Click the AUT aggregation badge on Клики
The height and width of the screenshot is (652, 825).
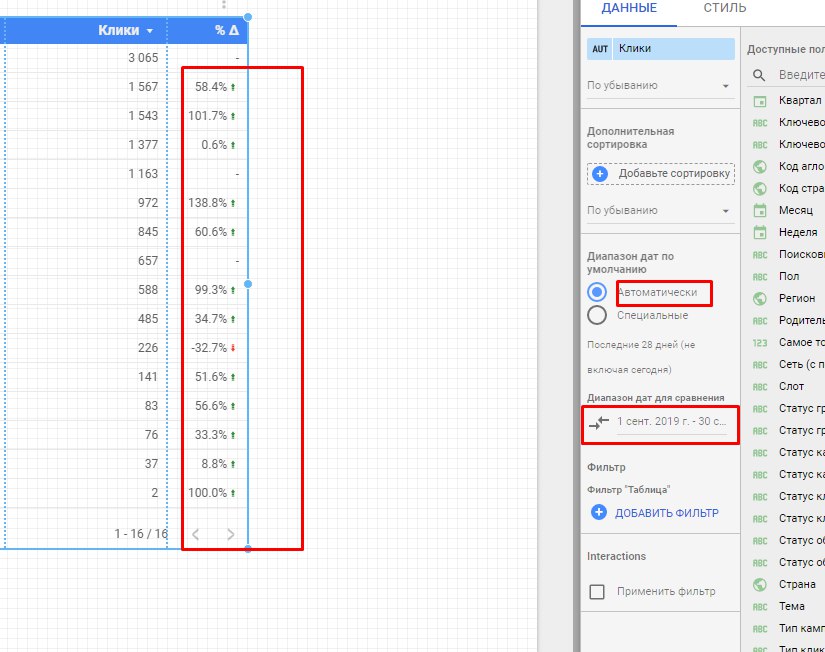click(x=600, y=49)
